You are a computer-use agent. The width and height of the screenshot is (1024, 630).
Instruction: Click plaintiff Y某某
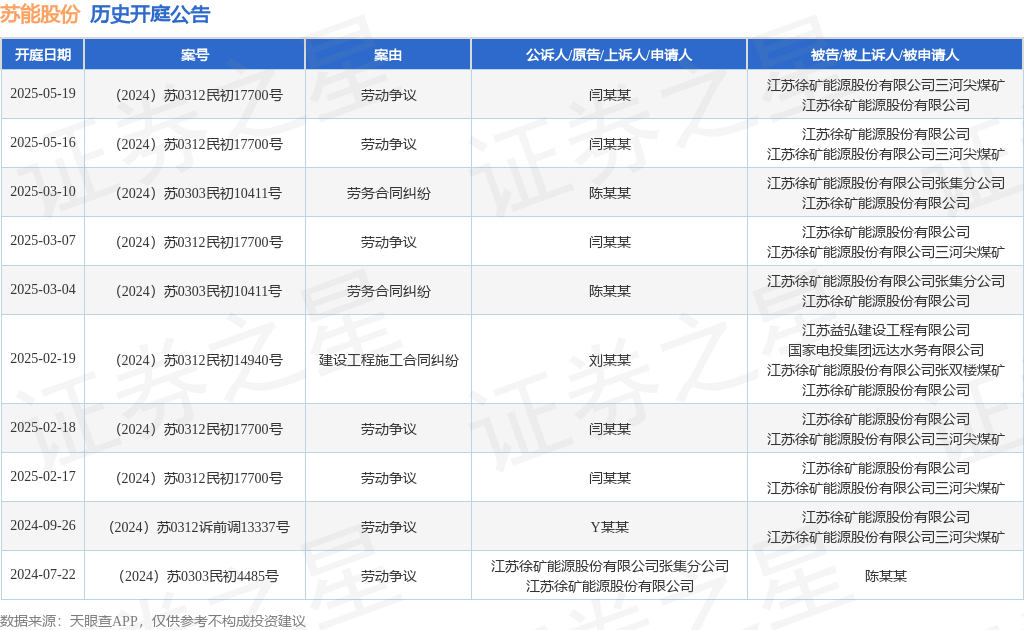click(x=609, y=528)
